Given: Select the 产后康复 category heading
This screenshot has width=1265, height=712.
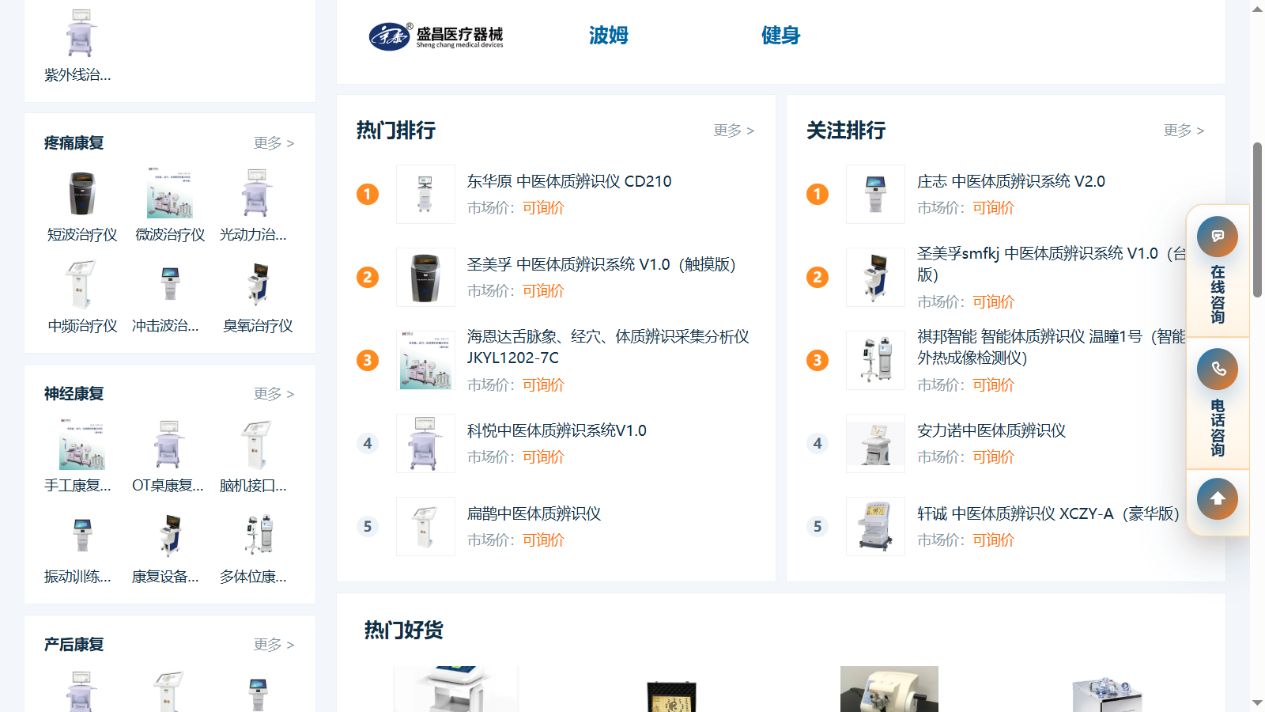Looking at the screenshot, I should (x=74, y=645).
